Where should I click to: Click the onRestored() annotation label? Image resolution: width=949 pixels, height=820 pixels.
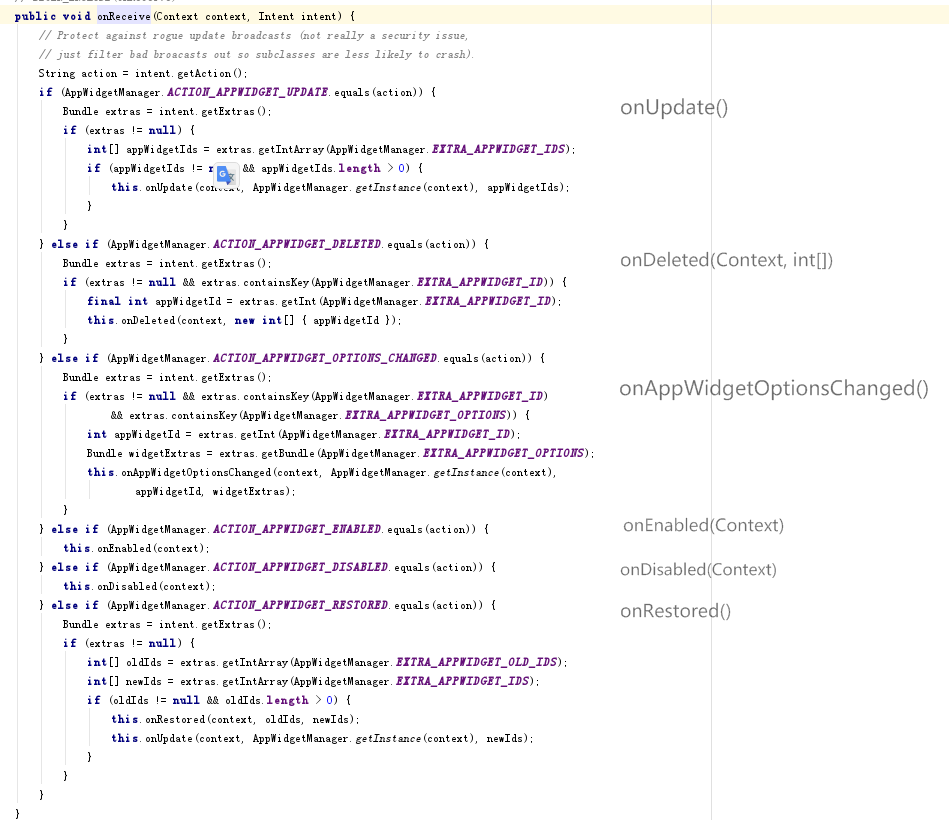(675, 611)
